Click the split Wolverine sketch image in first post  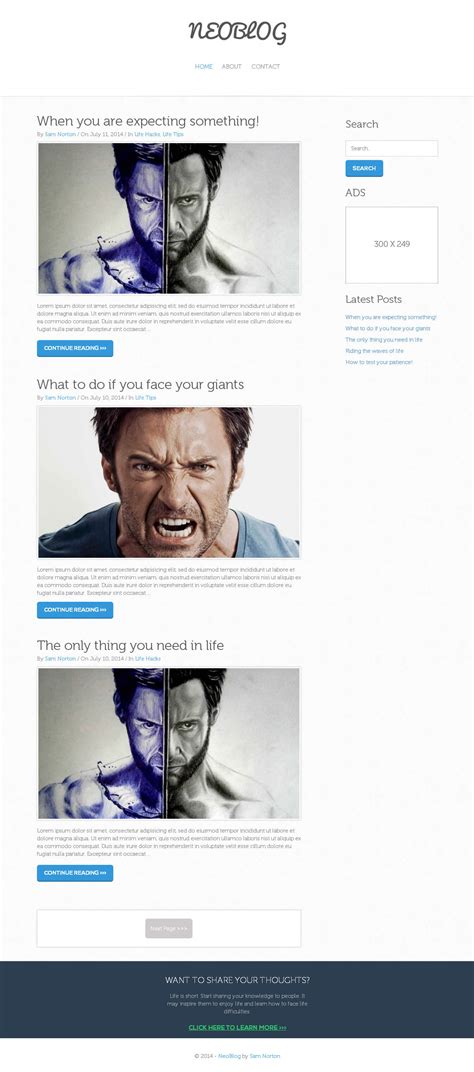(169, 218)
